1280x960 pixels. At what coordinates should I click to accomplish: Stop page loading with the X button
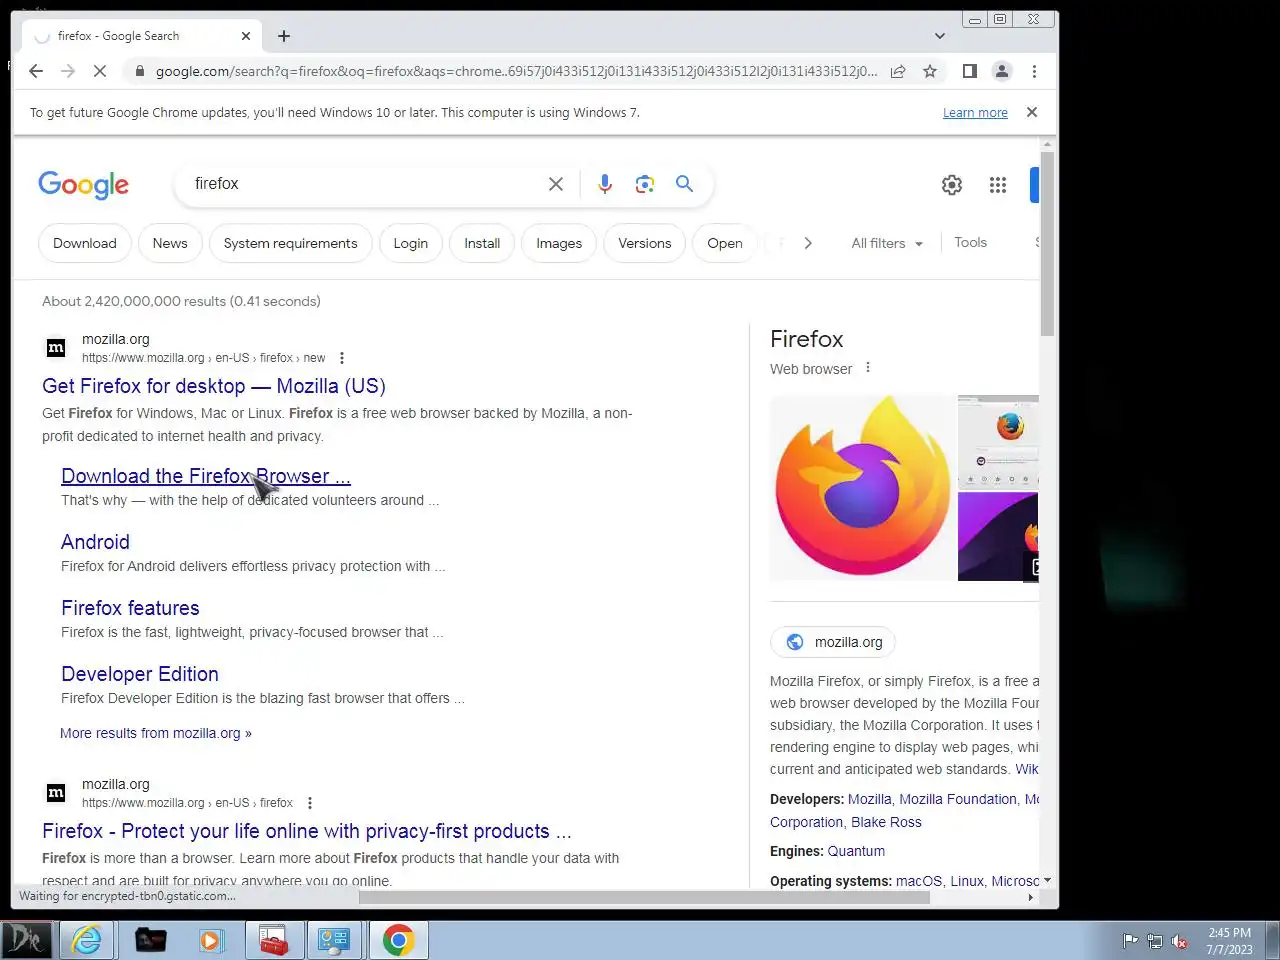[100, 71]
